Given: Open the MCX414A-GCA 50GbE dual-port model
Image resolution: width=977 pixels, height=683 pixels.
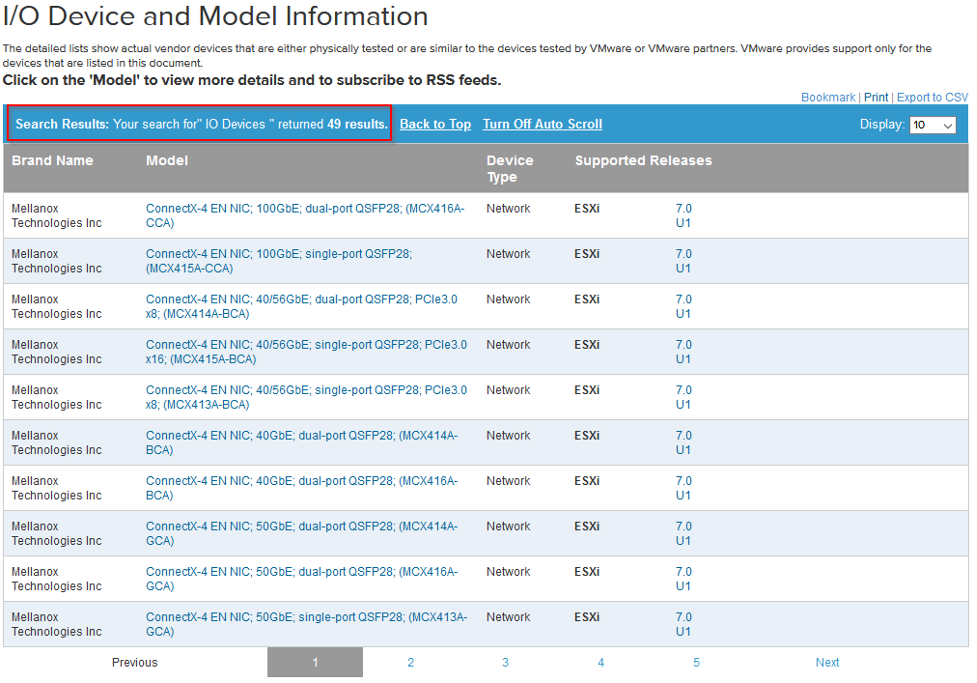Looking at the screenshot, I should coord(302,534).
